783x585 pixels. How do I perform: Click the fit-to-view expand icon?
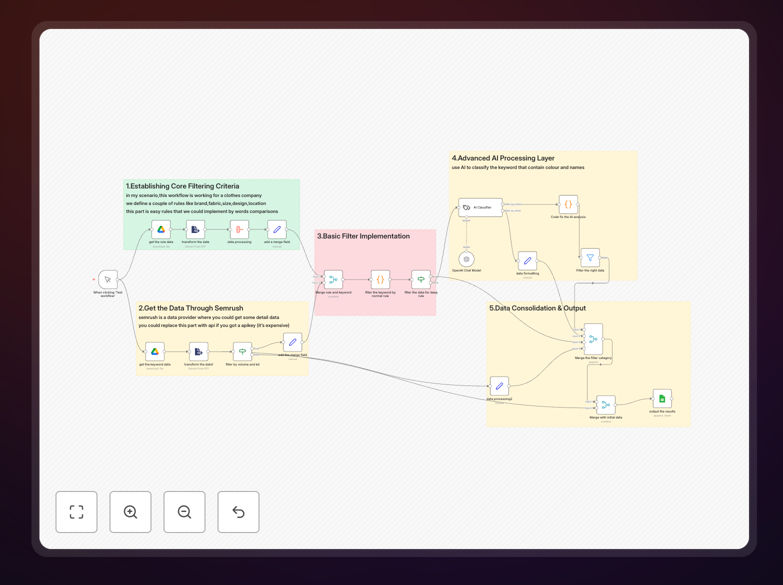click(x=76, y=512)
